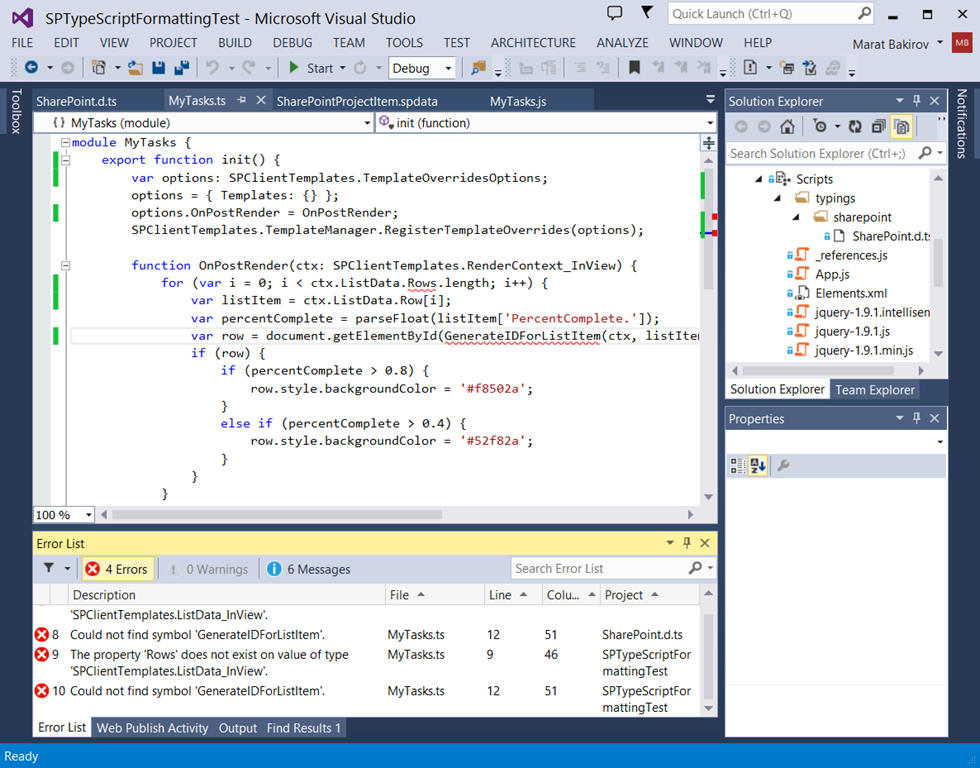Image resolution: width=980 pixels, height=768 pixels.
Task: Pin the Properties panel
Action: (917, 418)
